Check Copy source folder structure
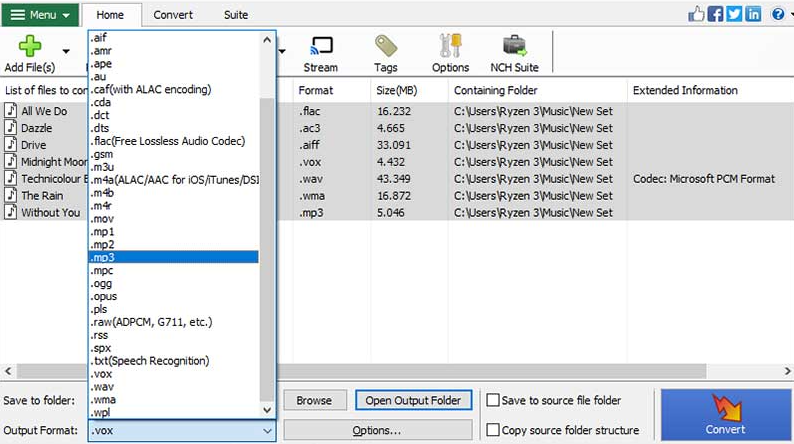 (x=493, y=430)
